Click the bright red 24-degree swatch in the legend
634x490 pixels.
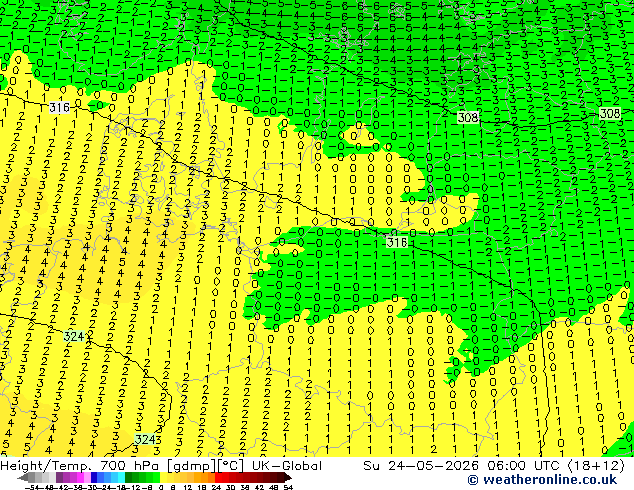click(x=218, y=477)
